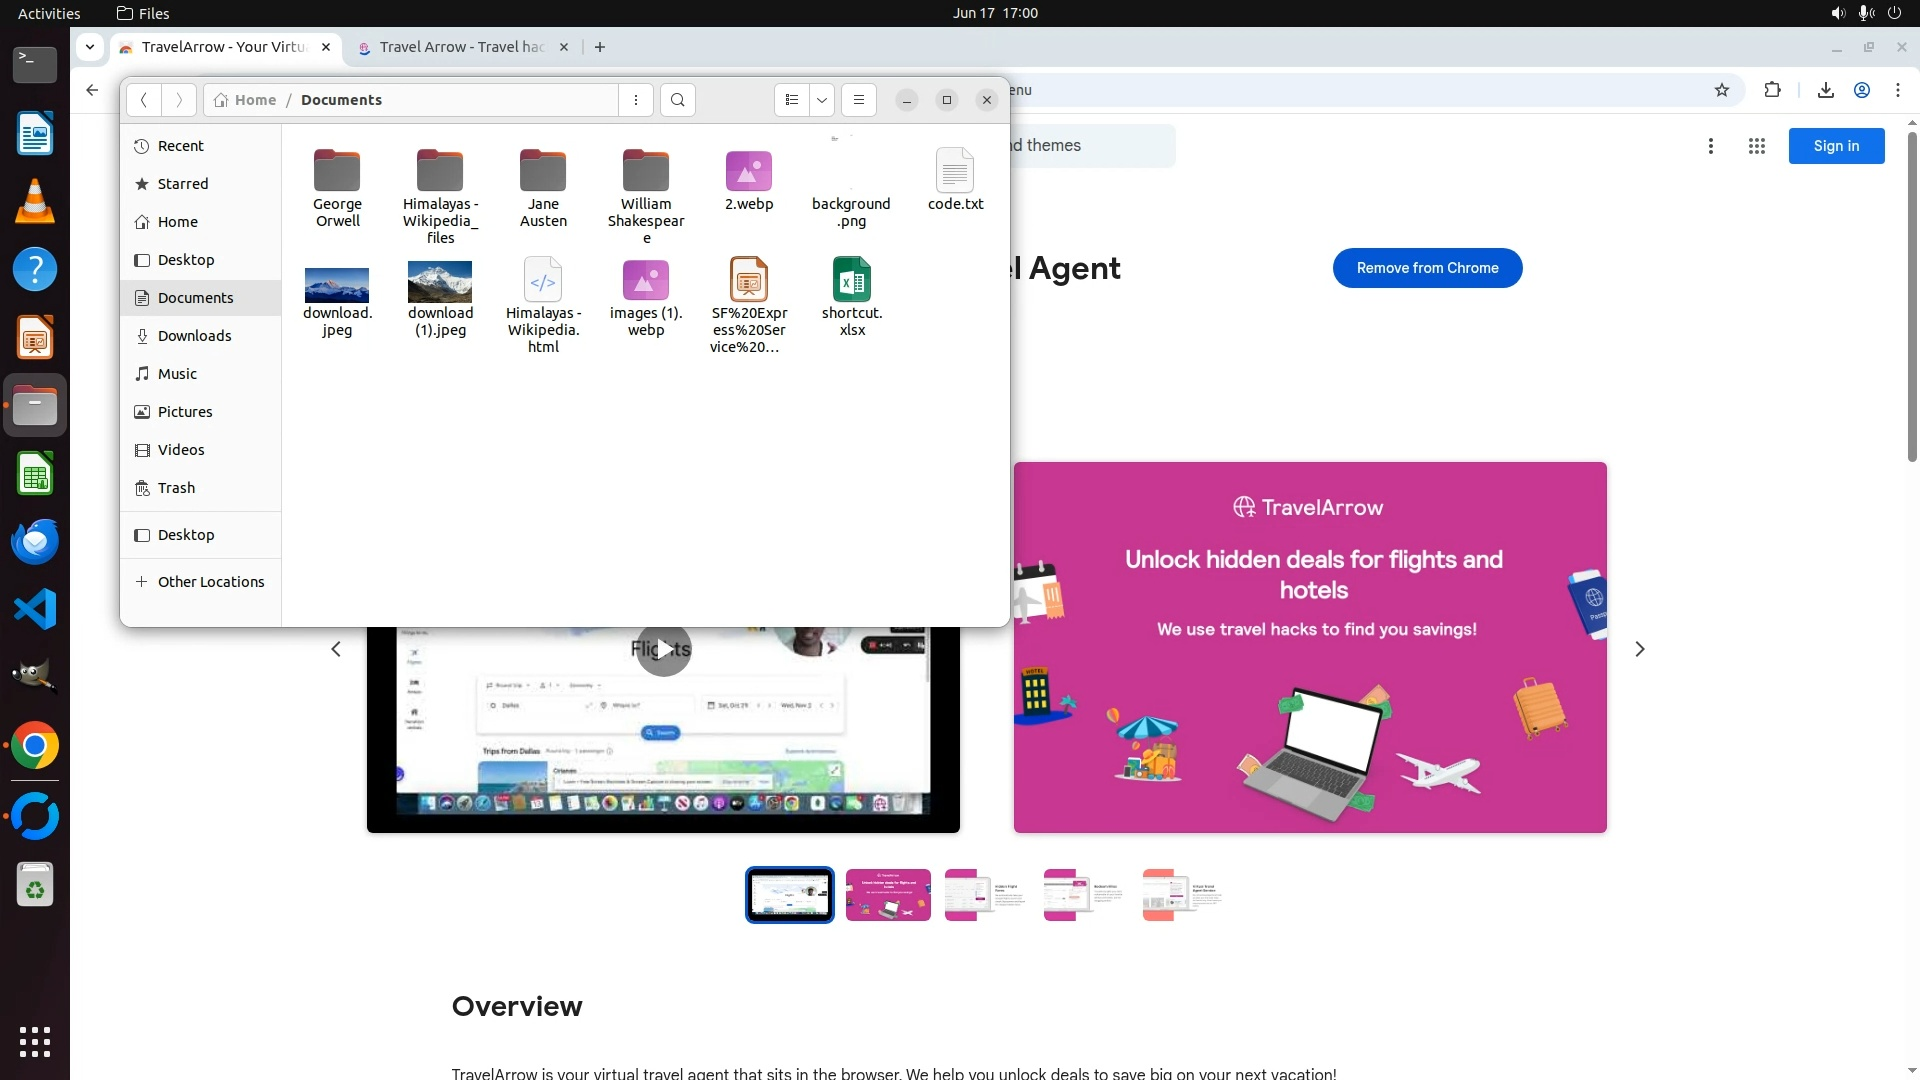Go back with Files back arrow
1920x1080 pixels.
click(144, 100)
